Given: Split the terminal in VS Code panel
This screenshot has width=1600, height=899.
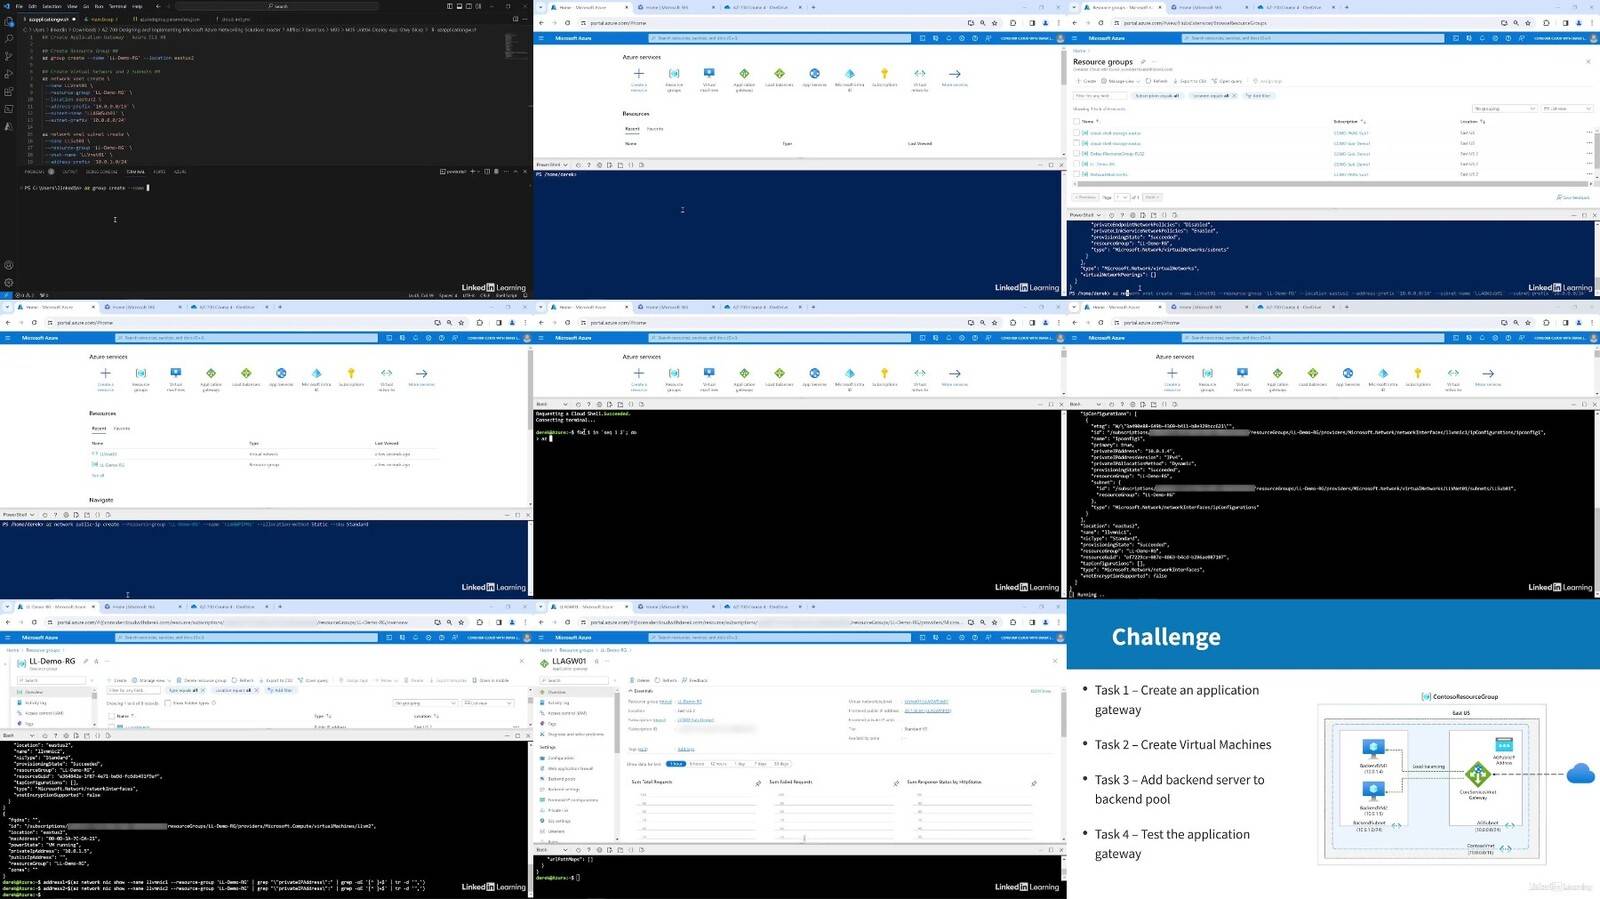Looking at the screenshot, I should tap(486, 171).
